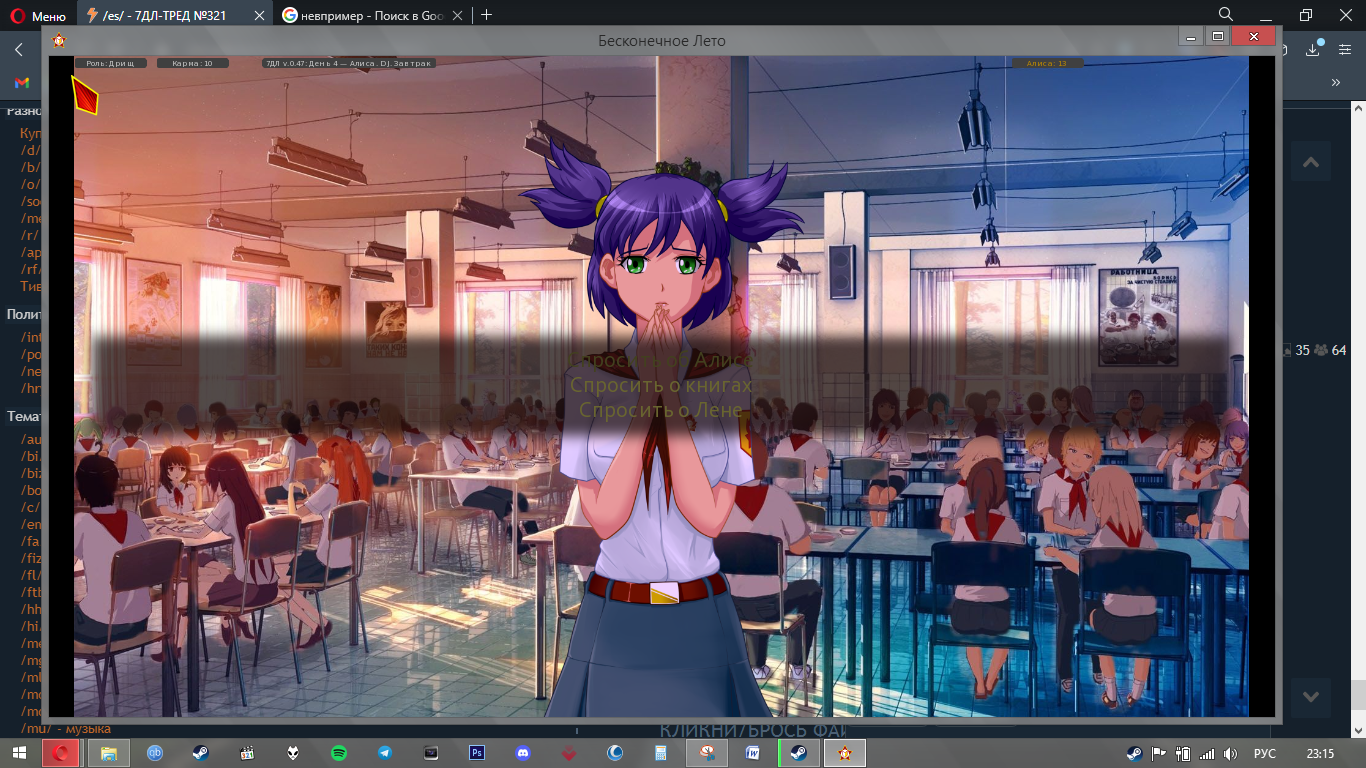
Task: Click the scroll-up arrow button on the page
Action: [x=1311, y=162]
